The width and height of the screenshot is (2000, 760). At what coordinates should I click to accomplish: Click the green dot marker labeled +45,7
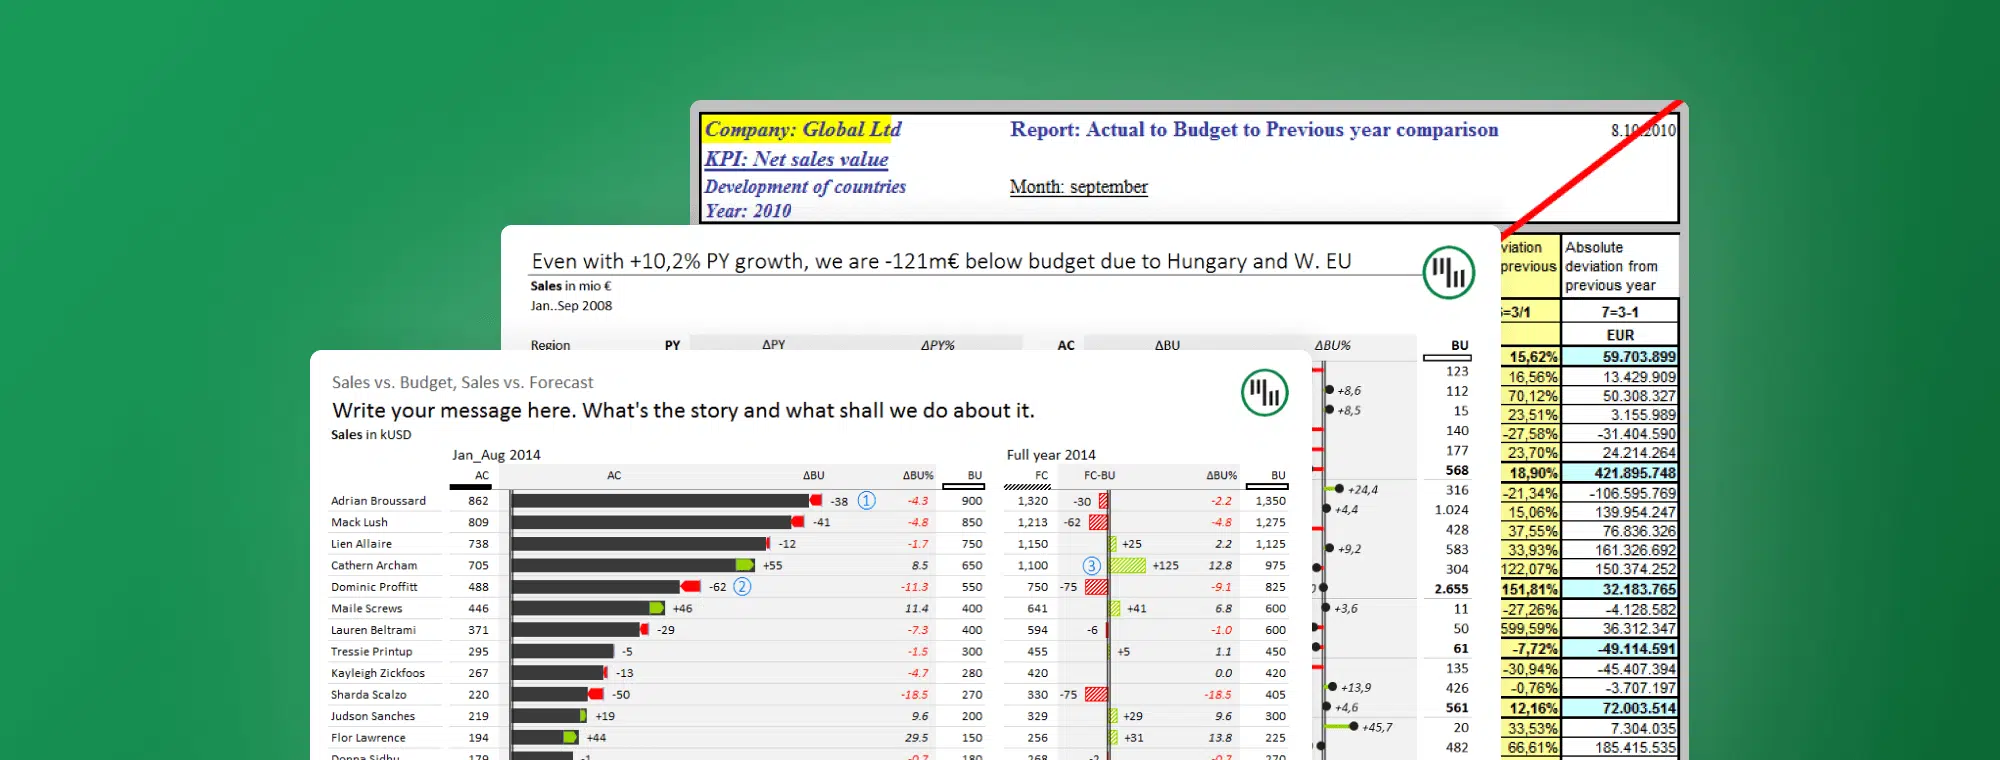click(1353, 727)
